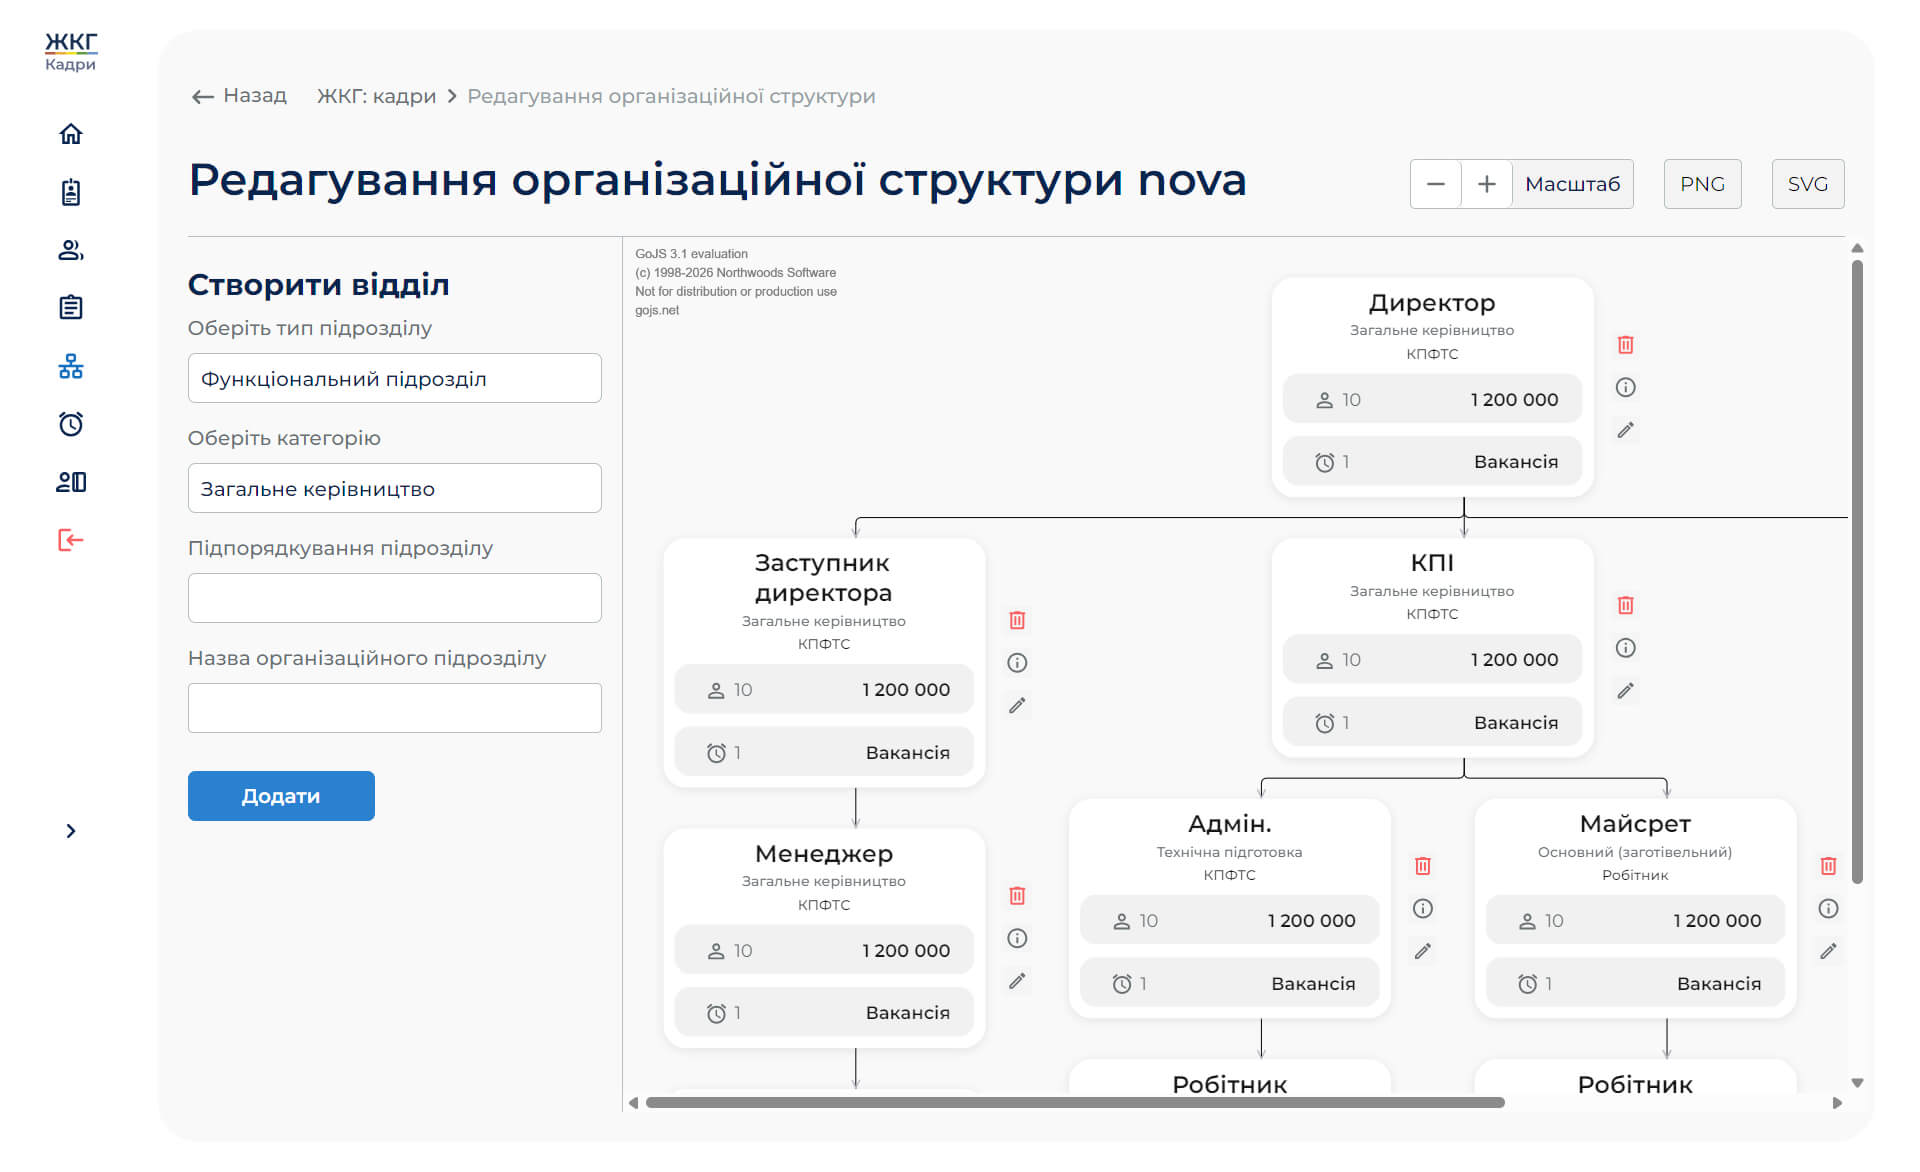Zoom in with the plus scale button
This screenshot has width=1920, height=1172.
coord(1486,184)
